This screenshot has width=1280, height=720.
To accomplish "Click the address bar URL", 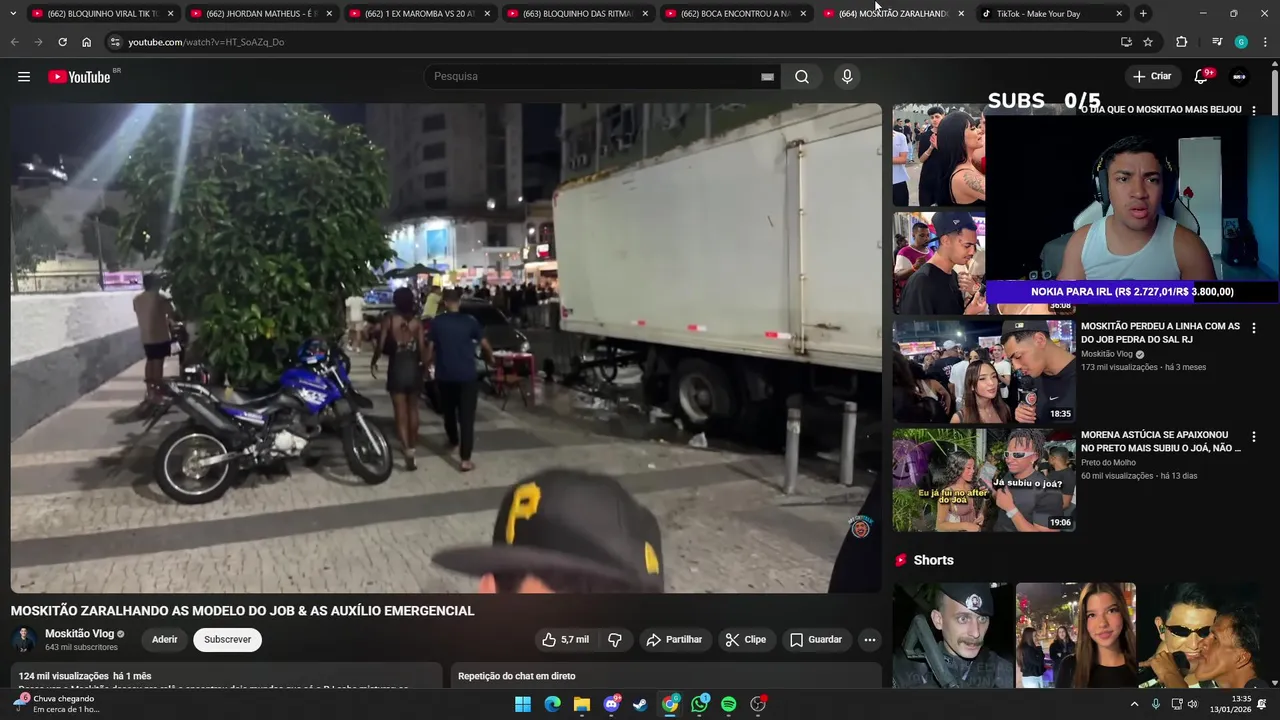I will click(x=206, y=42).
